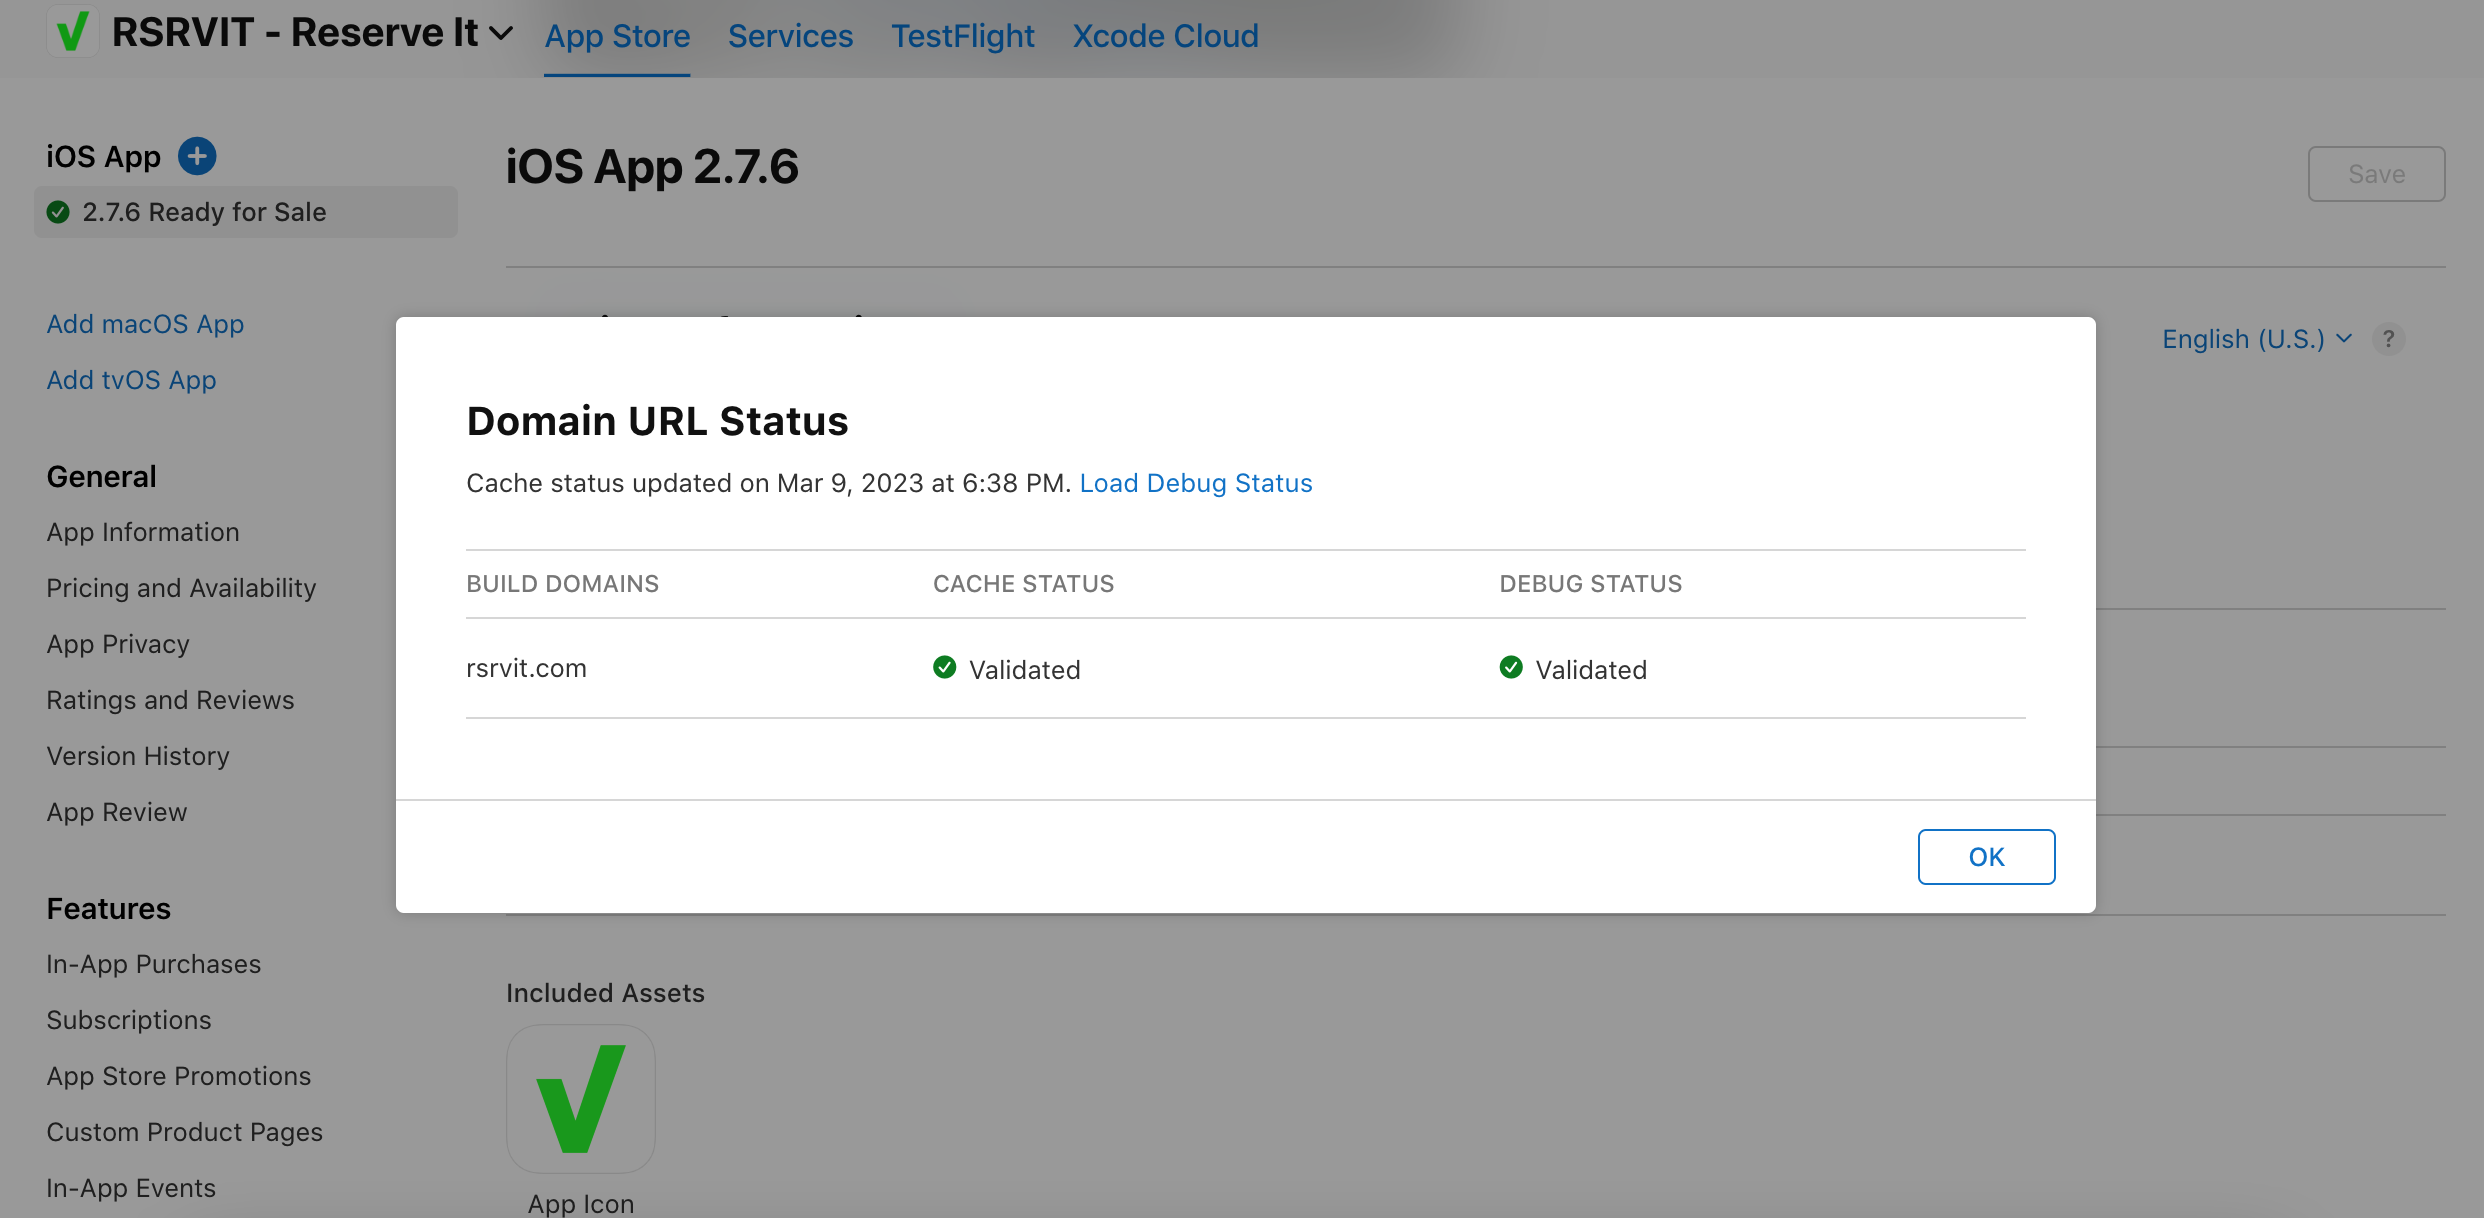
Task: Open App Store Promotions
Action: 179,1076
